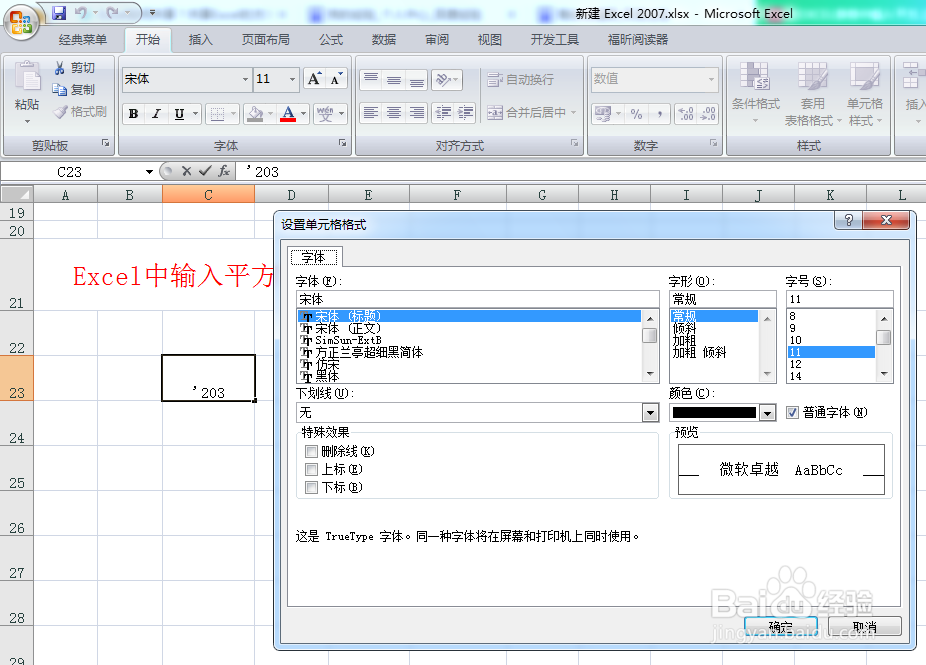
Task: Click the 自动换行 wrap text button
Action: [x=520, y=79]
